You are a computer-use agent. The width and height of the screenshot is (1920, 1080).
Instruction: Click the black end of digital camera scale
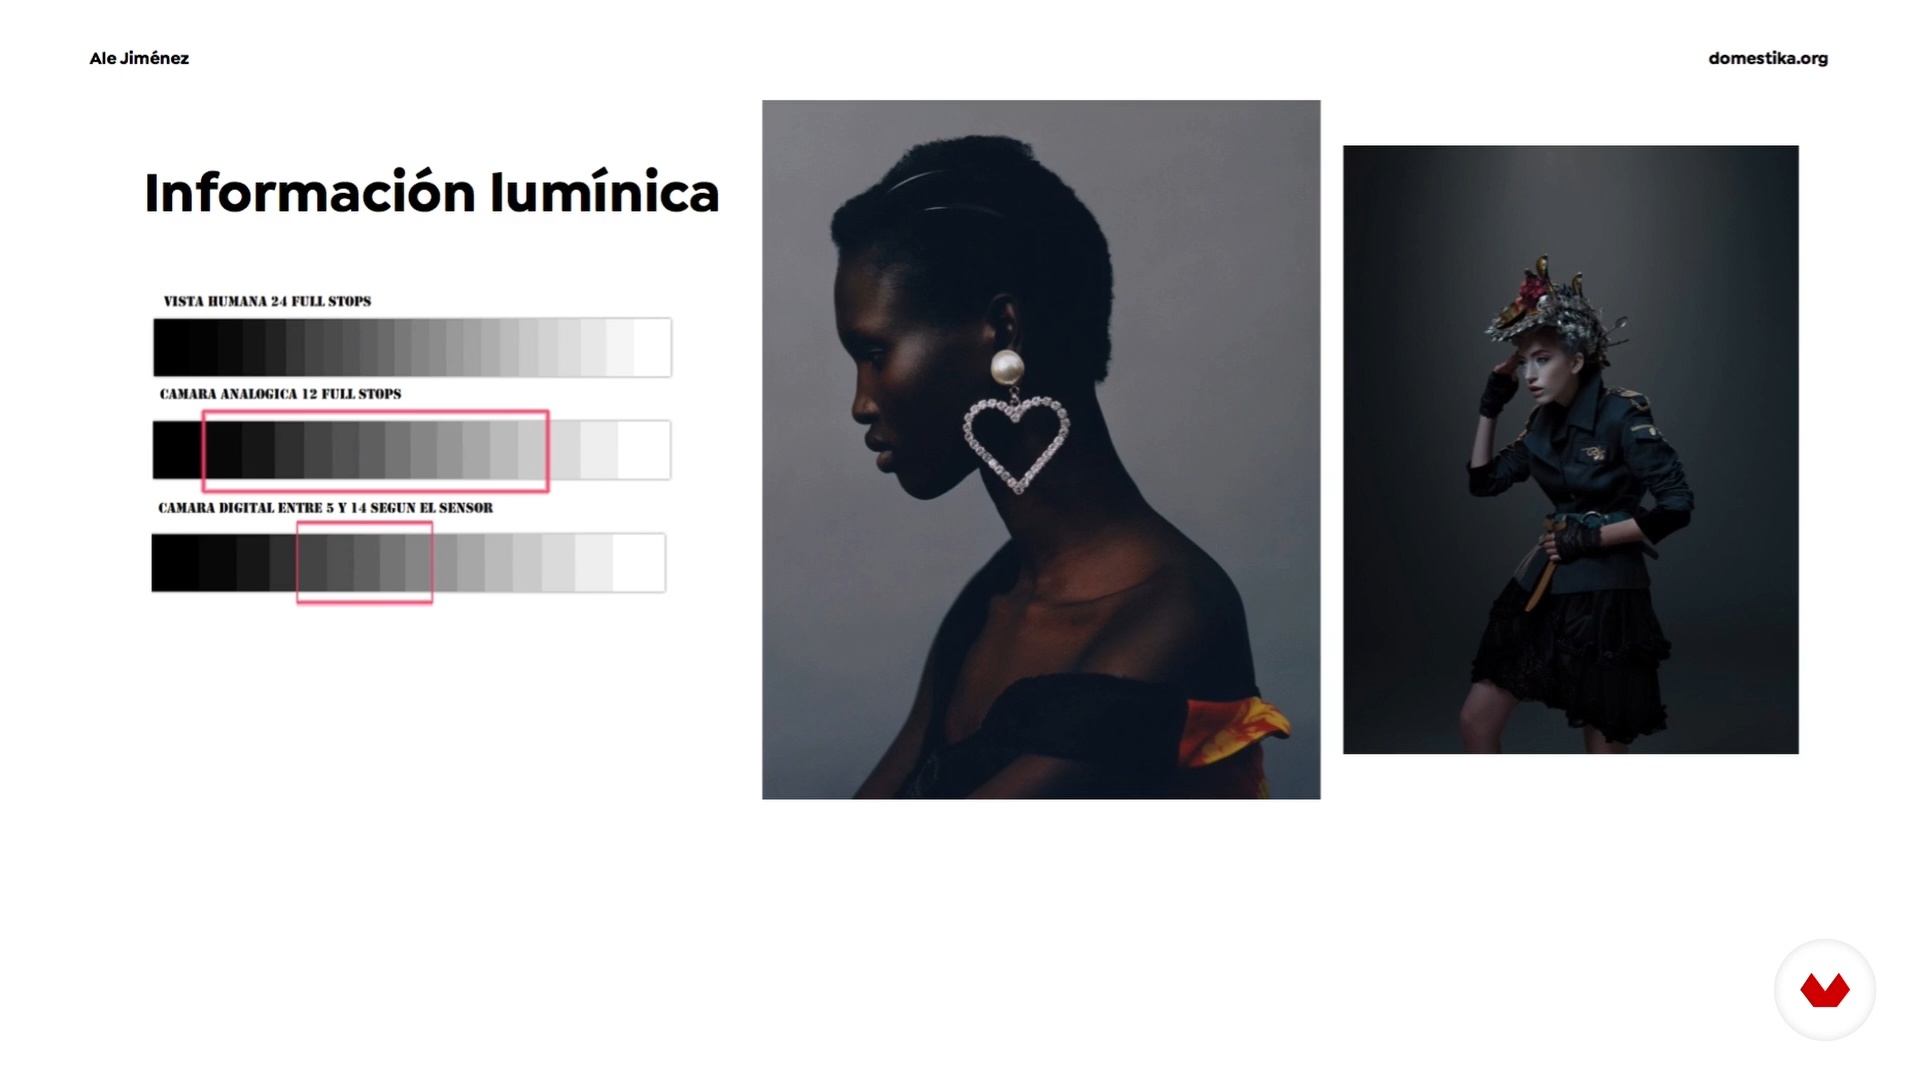pyautogui.click(x=175, y=562)
